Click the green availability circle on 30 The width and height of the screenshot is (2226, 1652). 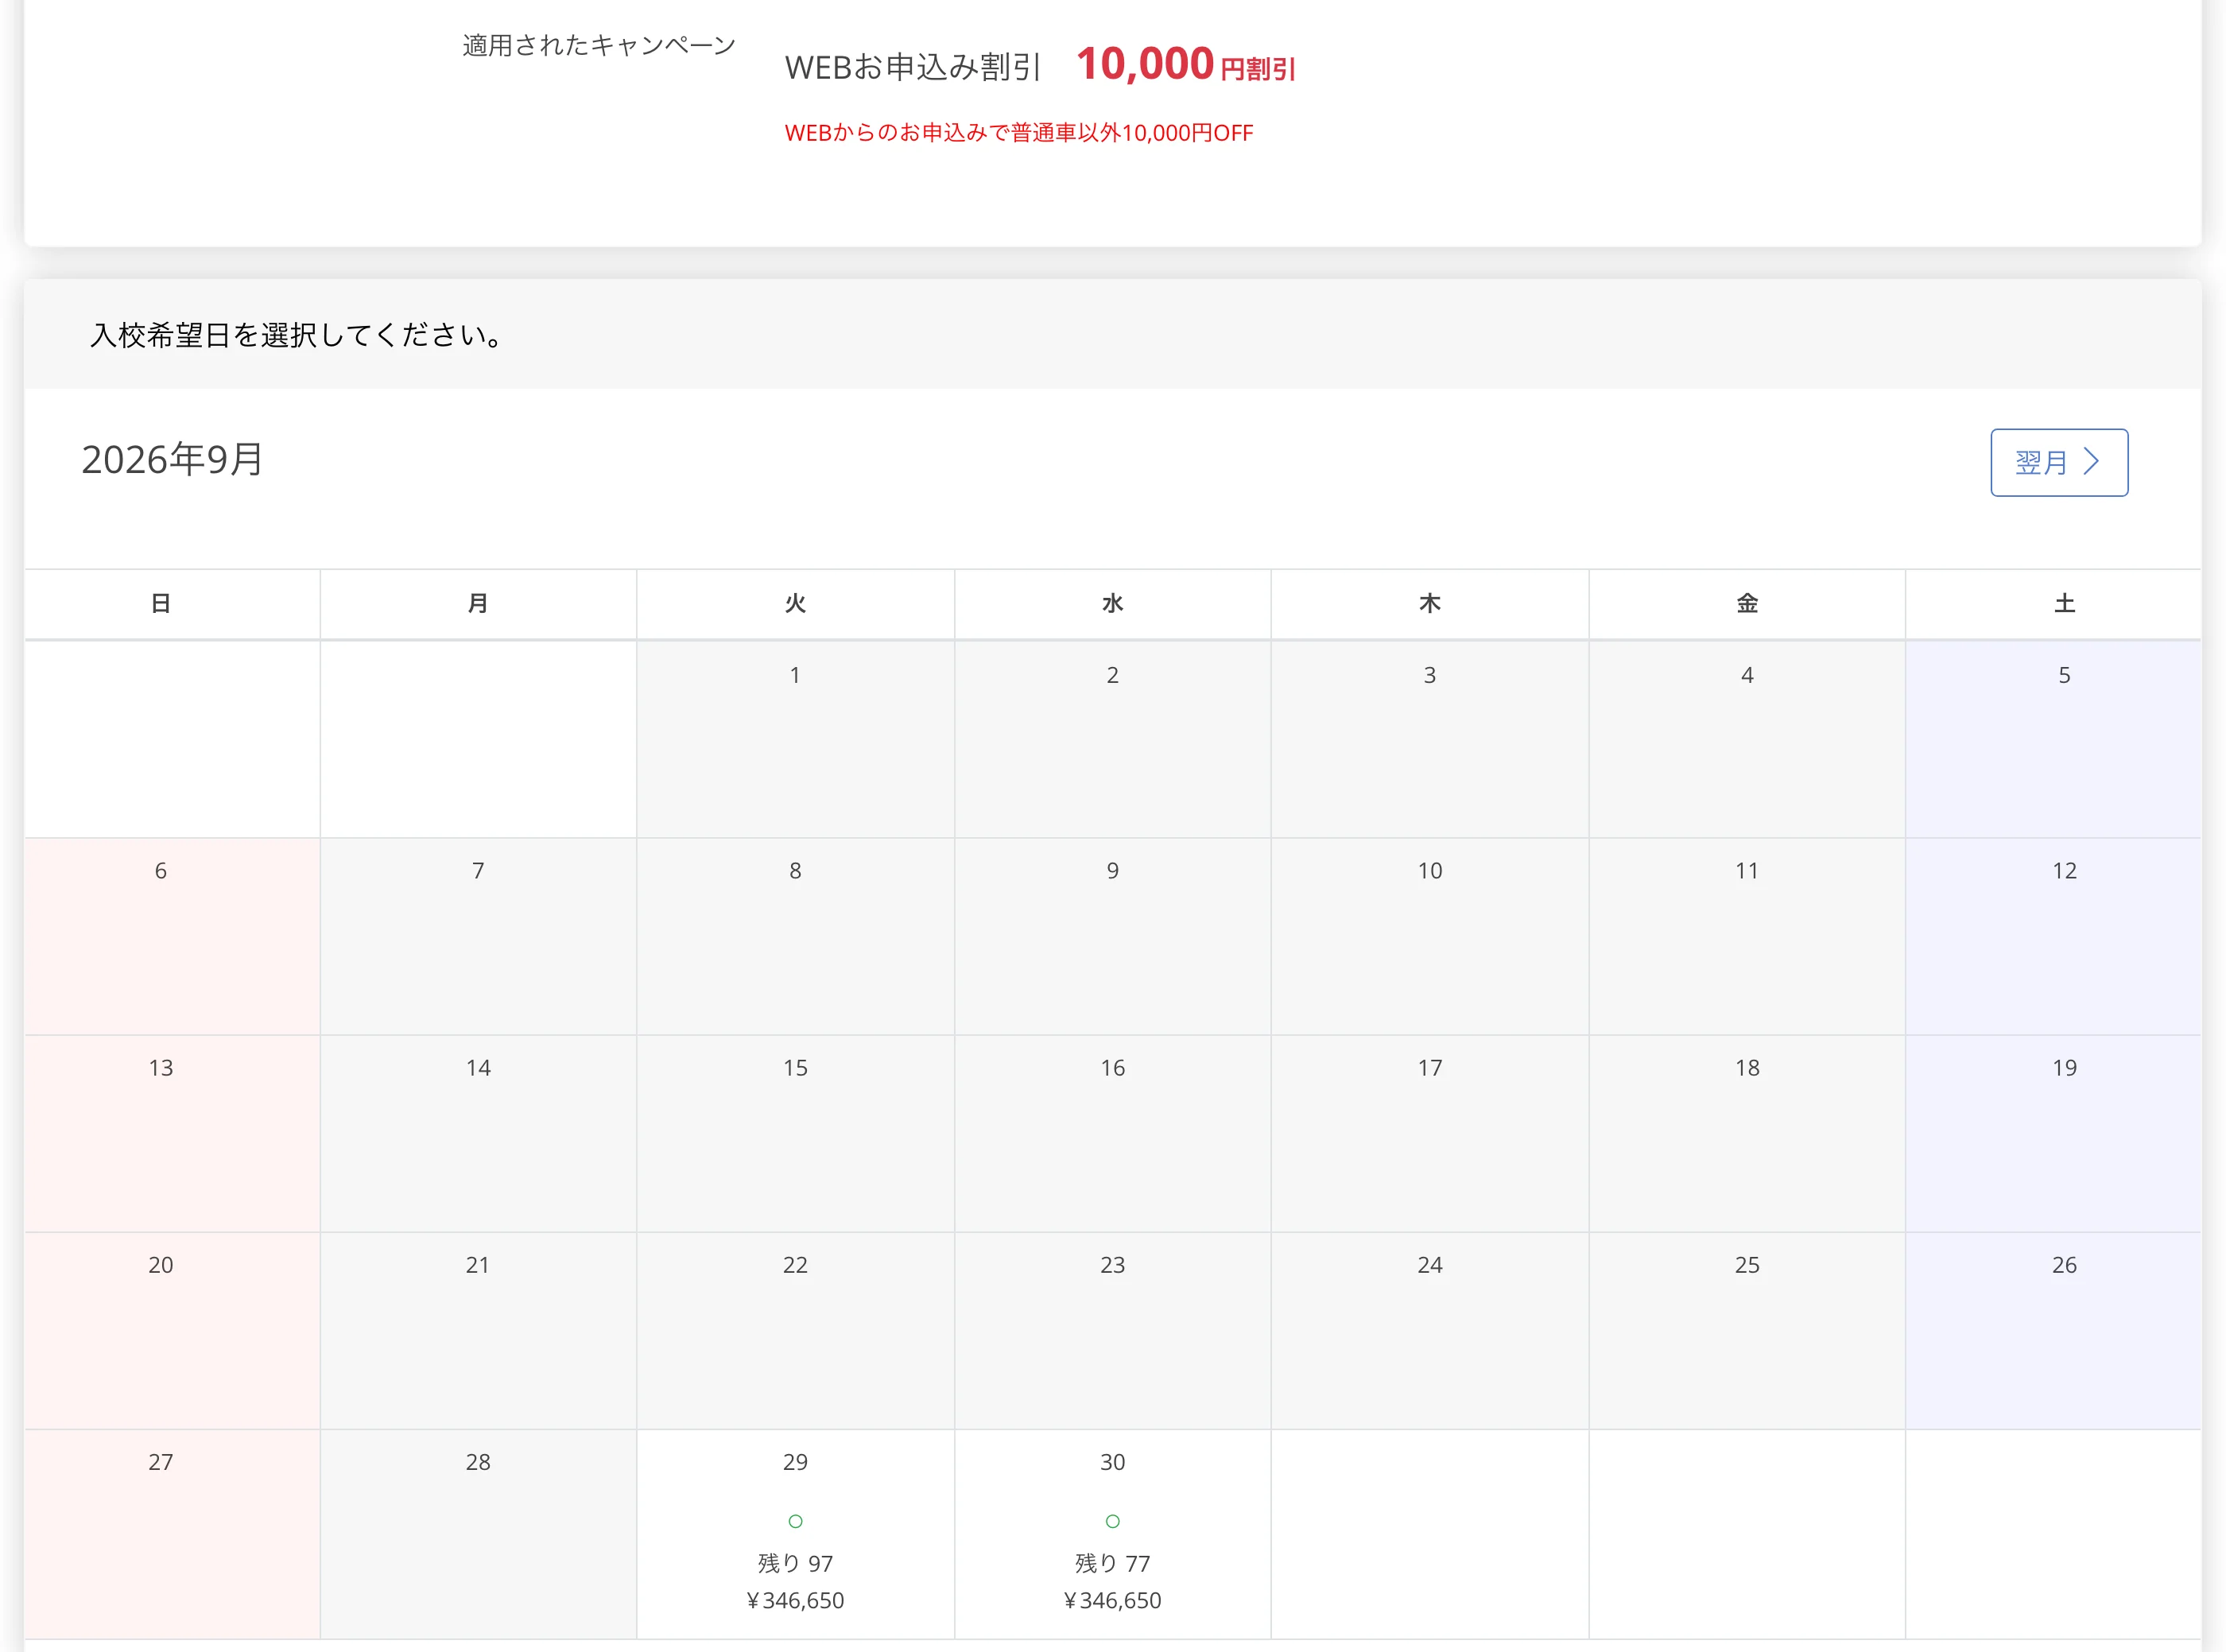click(1112, 1521)
